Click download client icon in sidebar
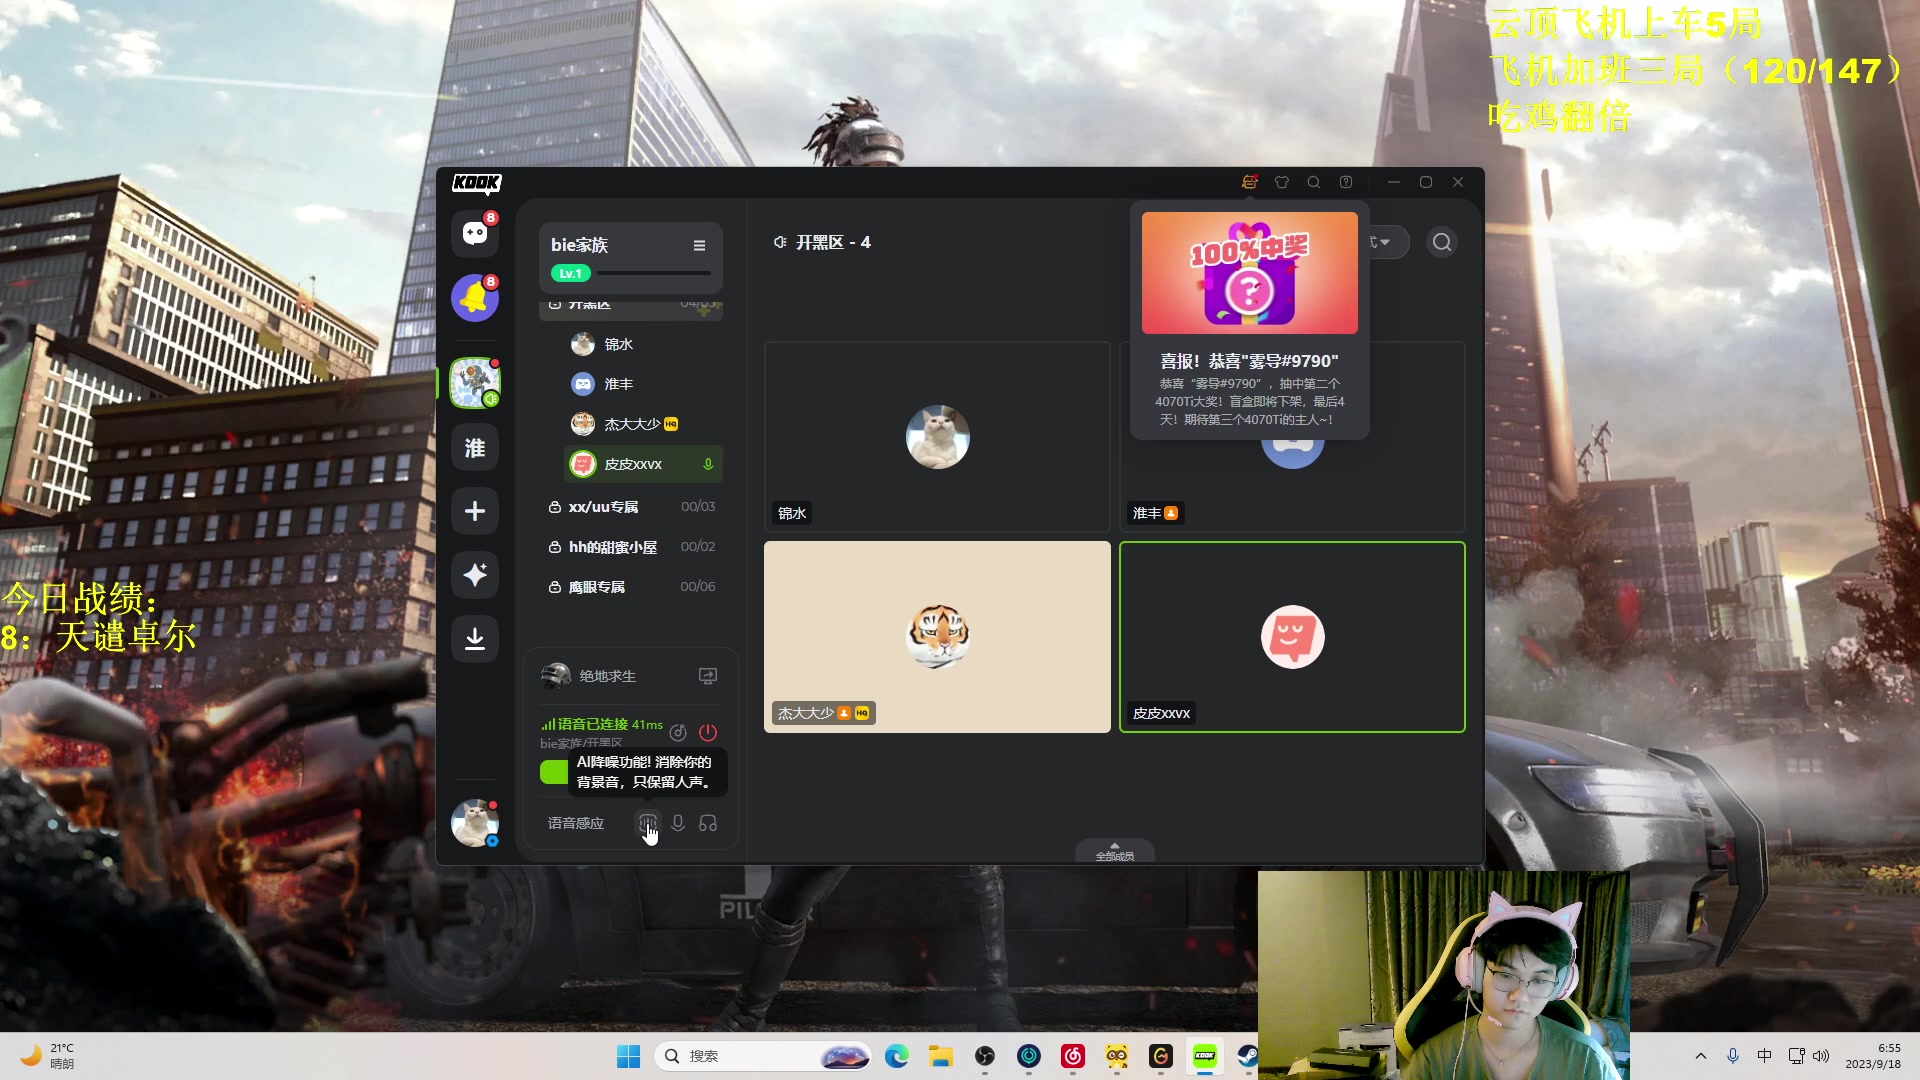 (475, 638)
